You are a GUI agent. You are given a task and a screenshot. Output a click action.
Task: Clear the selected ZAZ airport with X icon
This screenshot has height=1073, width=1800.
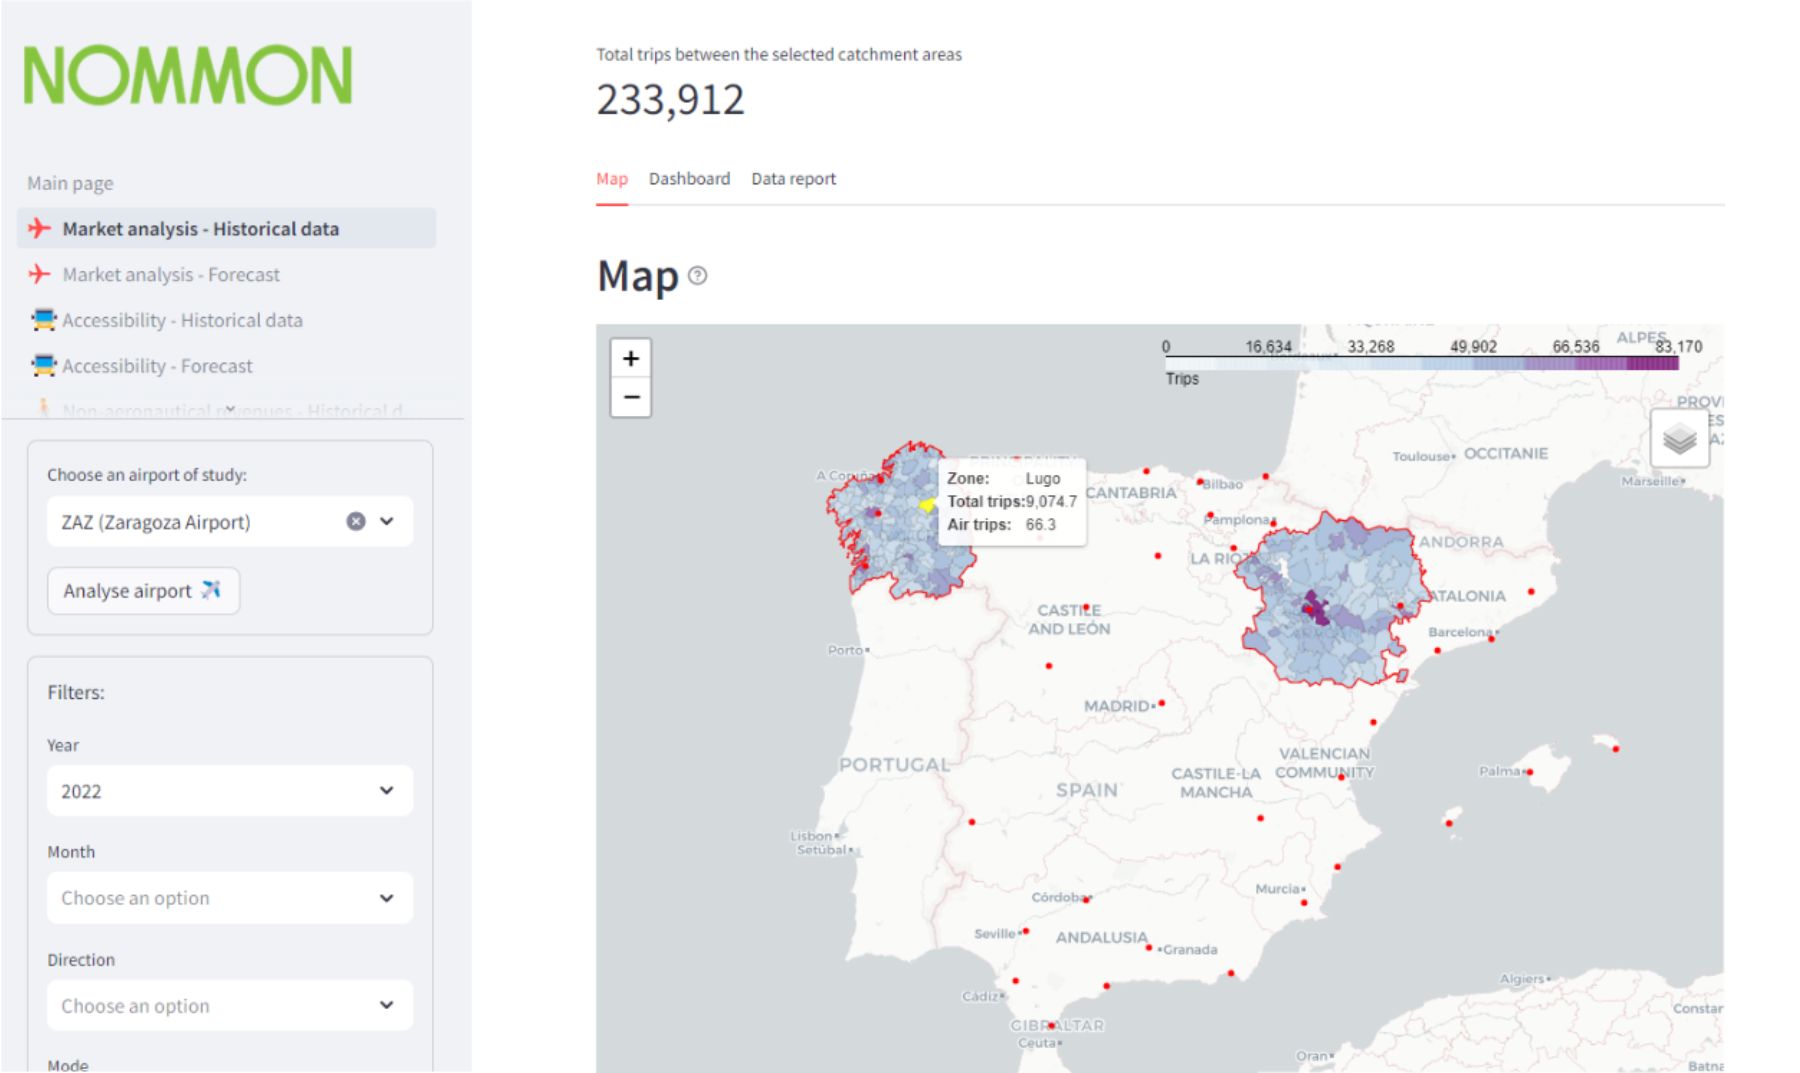[356, 521]
